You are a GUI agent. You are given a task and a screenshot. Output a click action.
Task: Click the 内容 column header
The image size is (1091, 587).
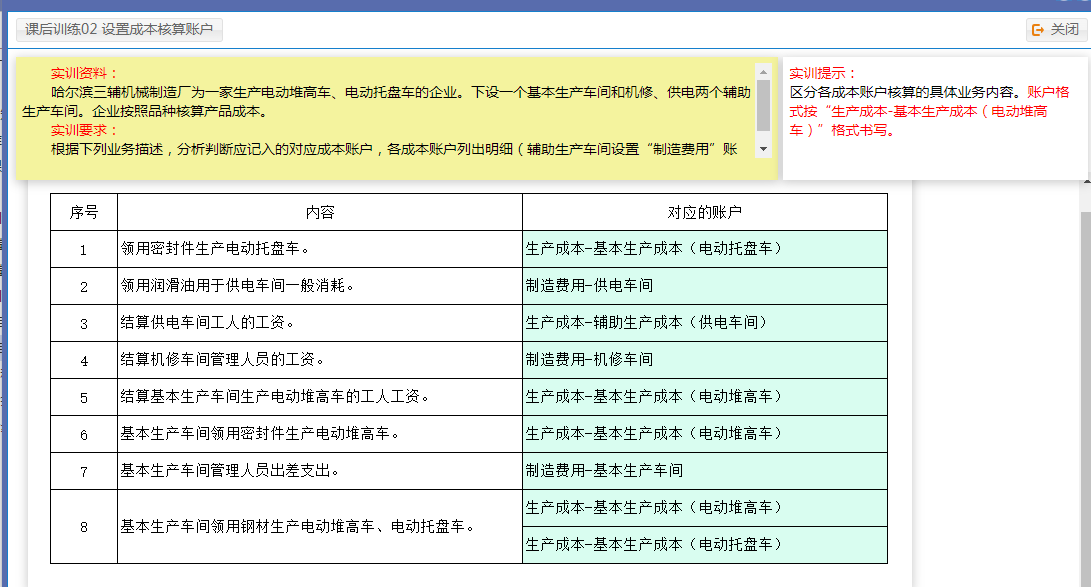[x=320, y=212]
